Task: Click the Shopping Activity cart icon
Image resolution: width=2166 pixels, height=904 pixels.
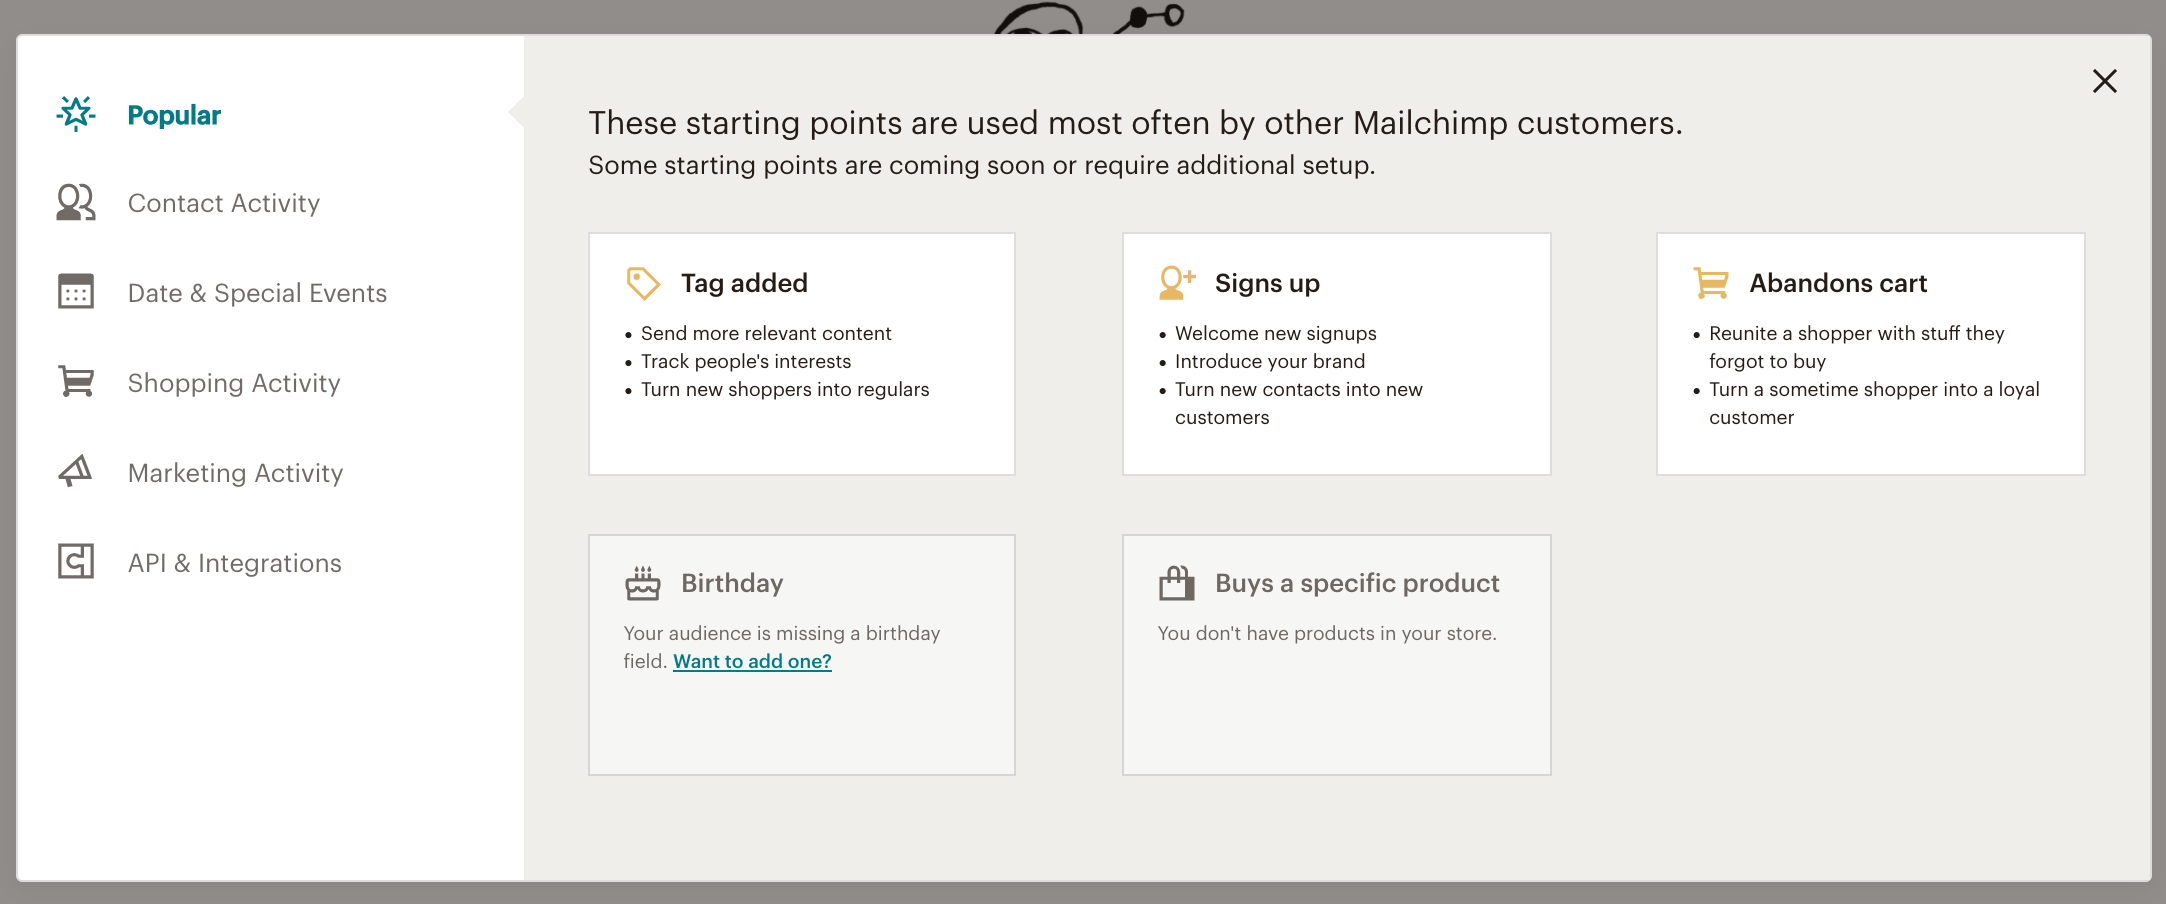Action: [76, 382]
